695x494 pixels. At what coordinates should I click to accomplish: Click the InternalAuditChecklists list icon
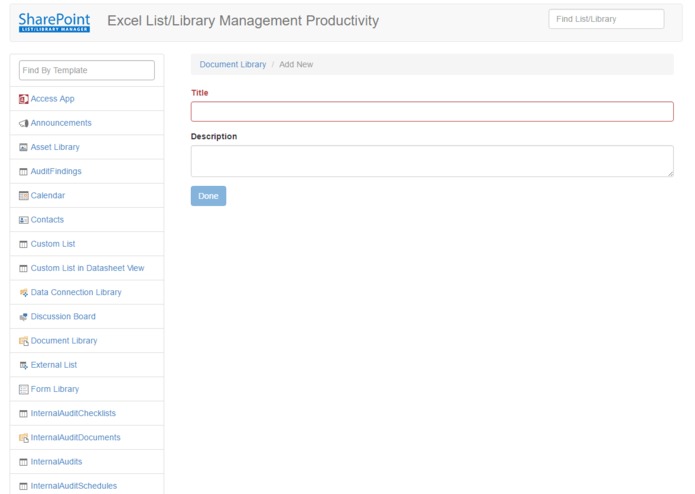pos(23,413)
